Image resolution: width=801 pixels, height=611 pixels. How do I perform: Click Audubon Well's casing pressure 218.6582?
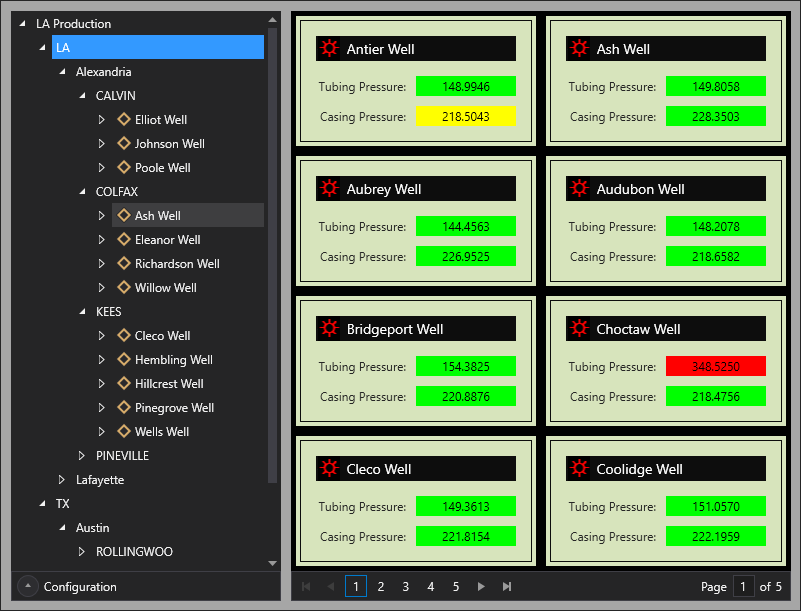(716, 256)
